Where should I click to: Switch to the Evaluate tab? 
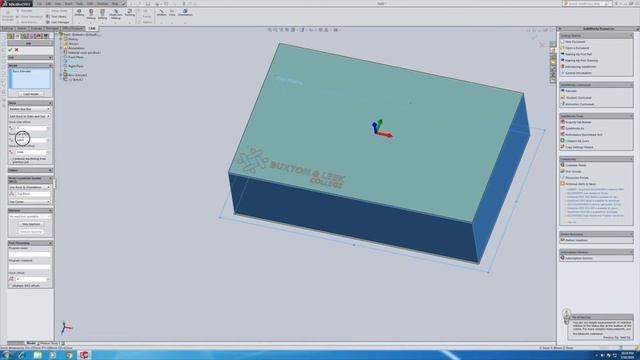[x=37, y=29]
